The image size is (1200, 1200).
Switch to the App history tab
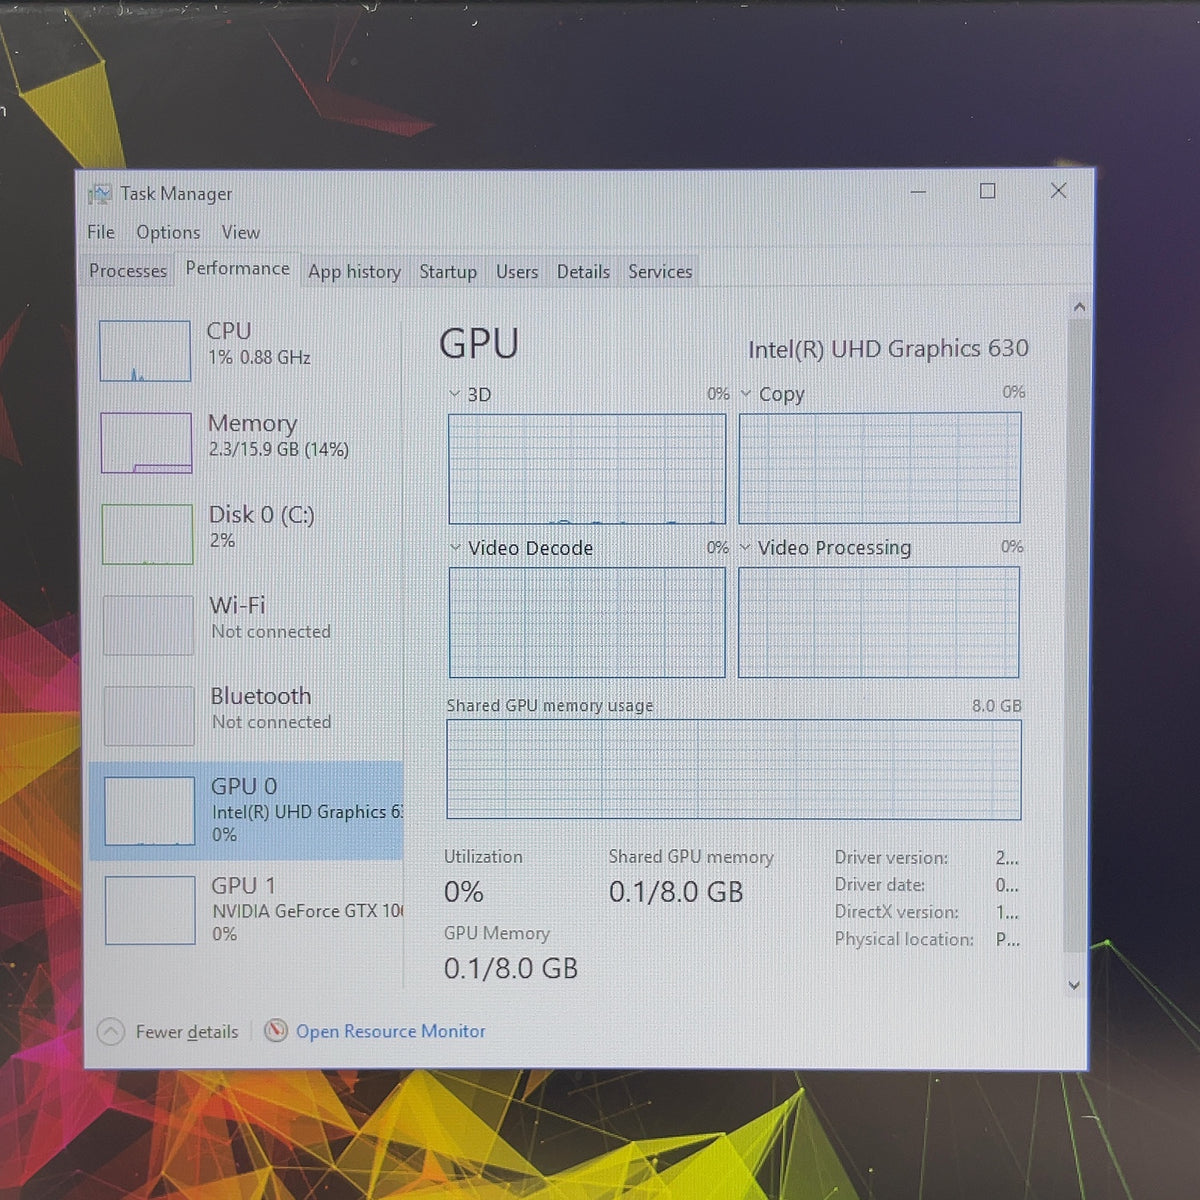[x=354, y=271]
